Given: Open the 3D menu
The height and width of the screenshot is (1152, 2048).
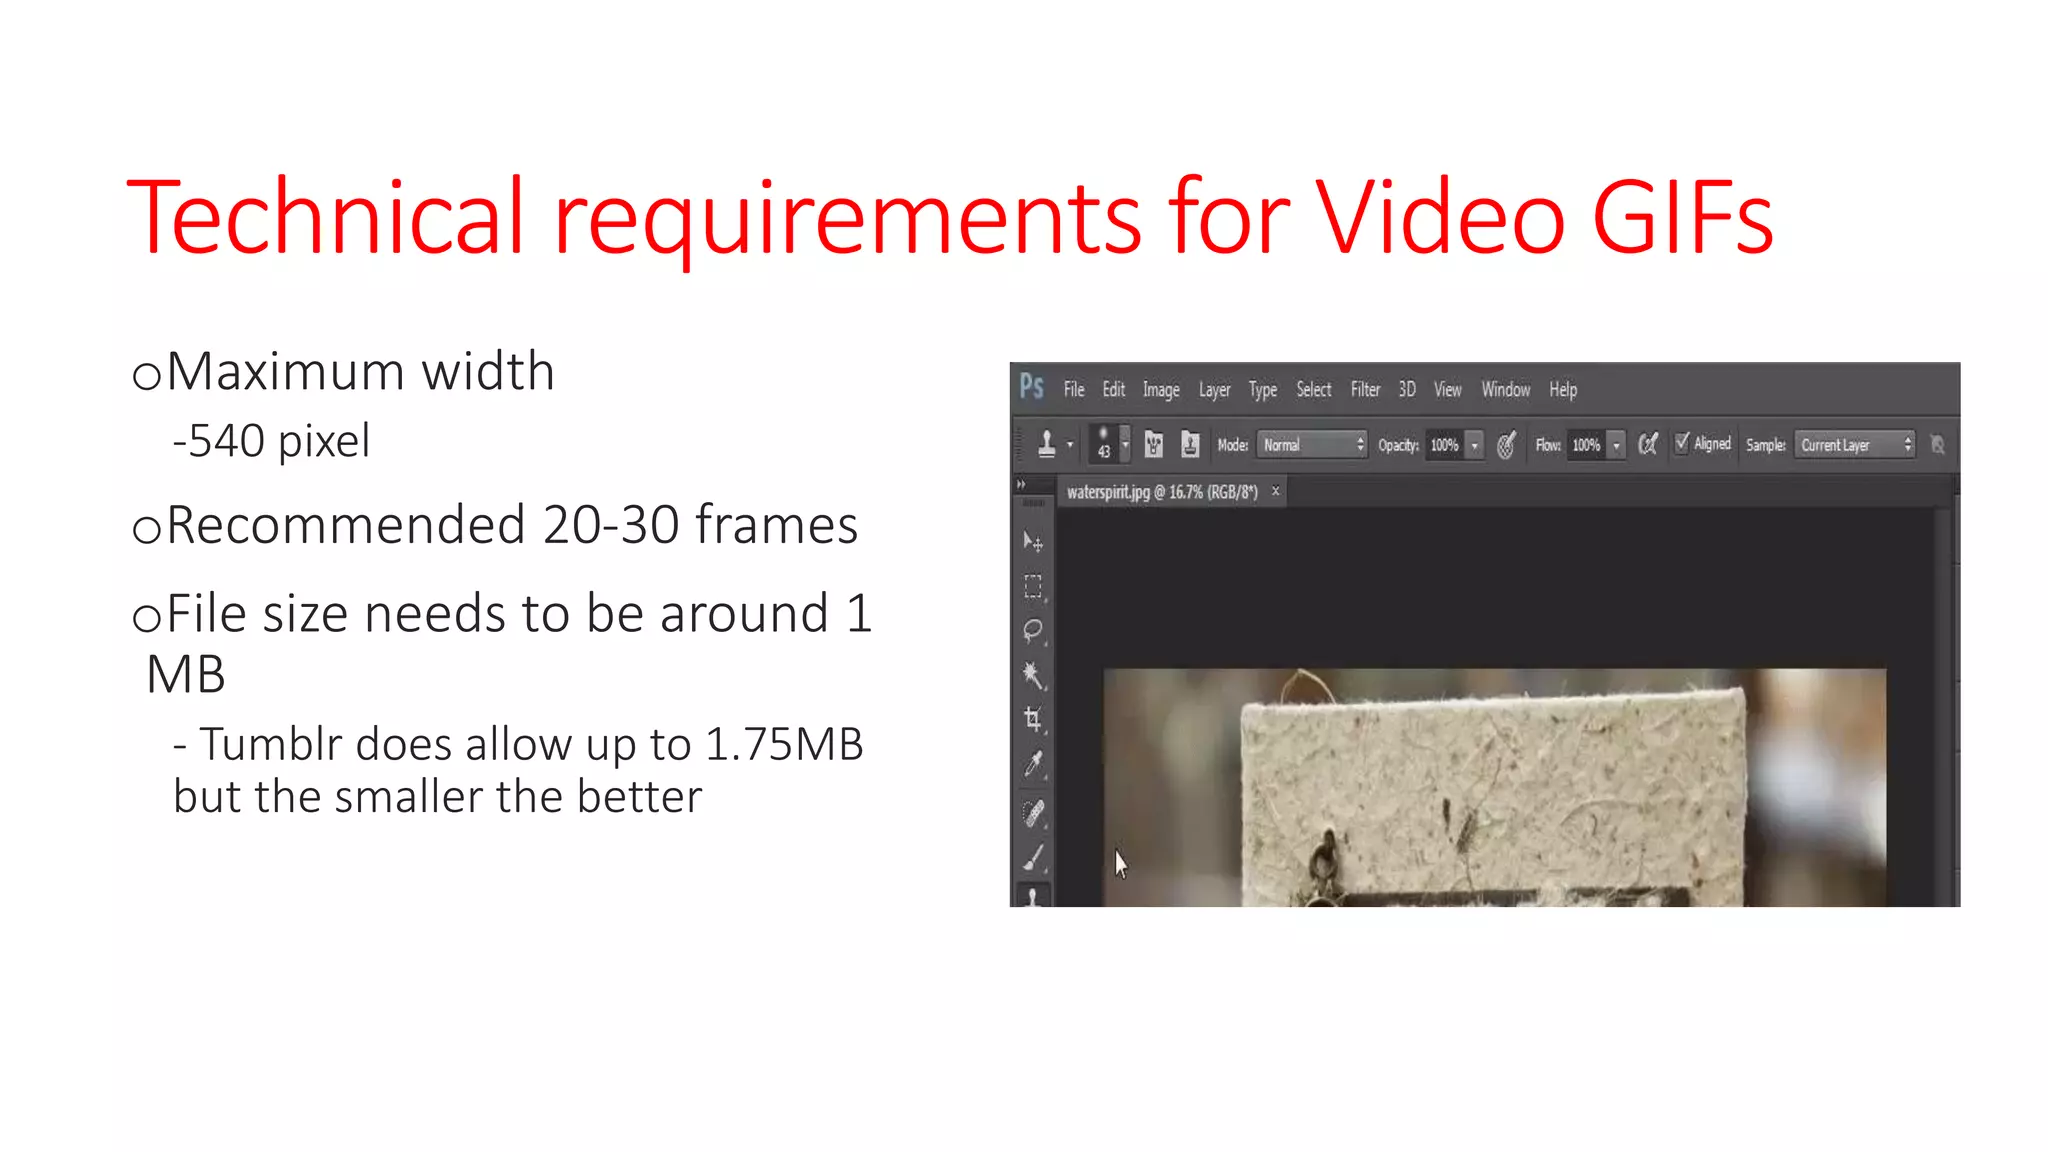Looking at the screenshot, I should [1407, 389].
